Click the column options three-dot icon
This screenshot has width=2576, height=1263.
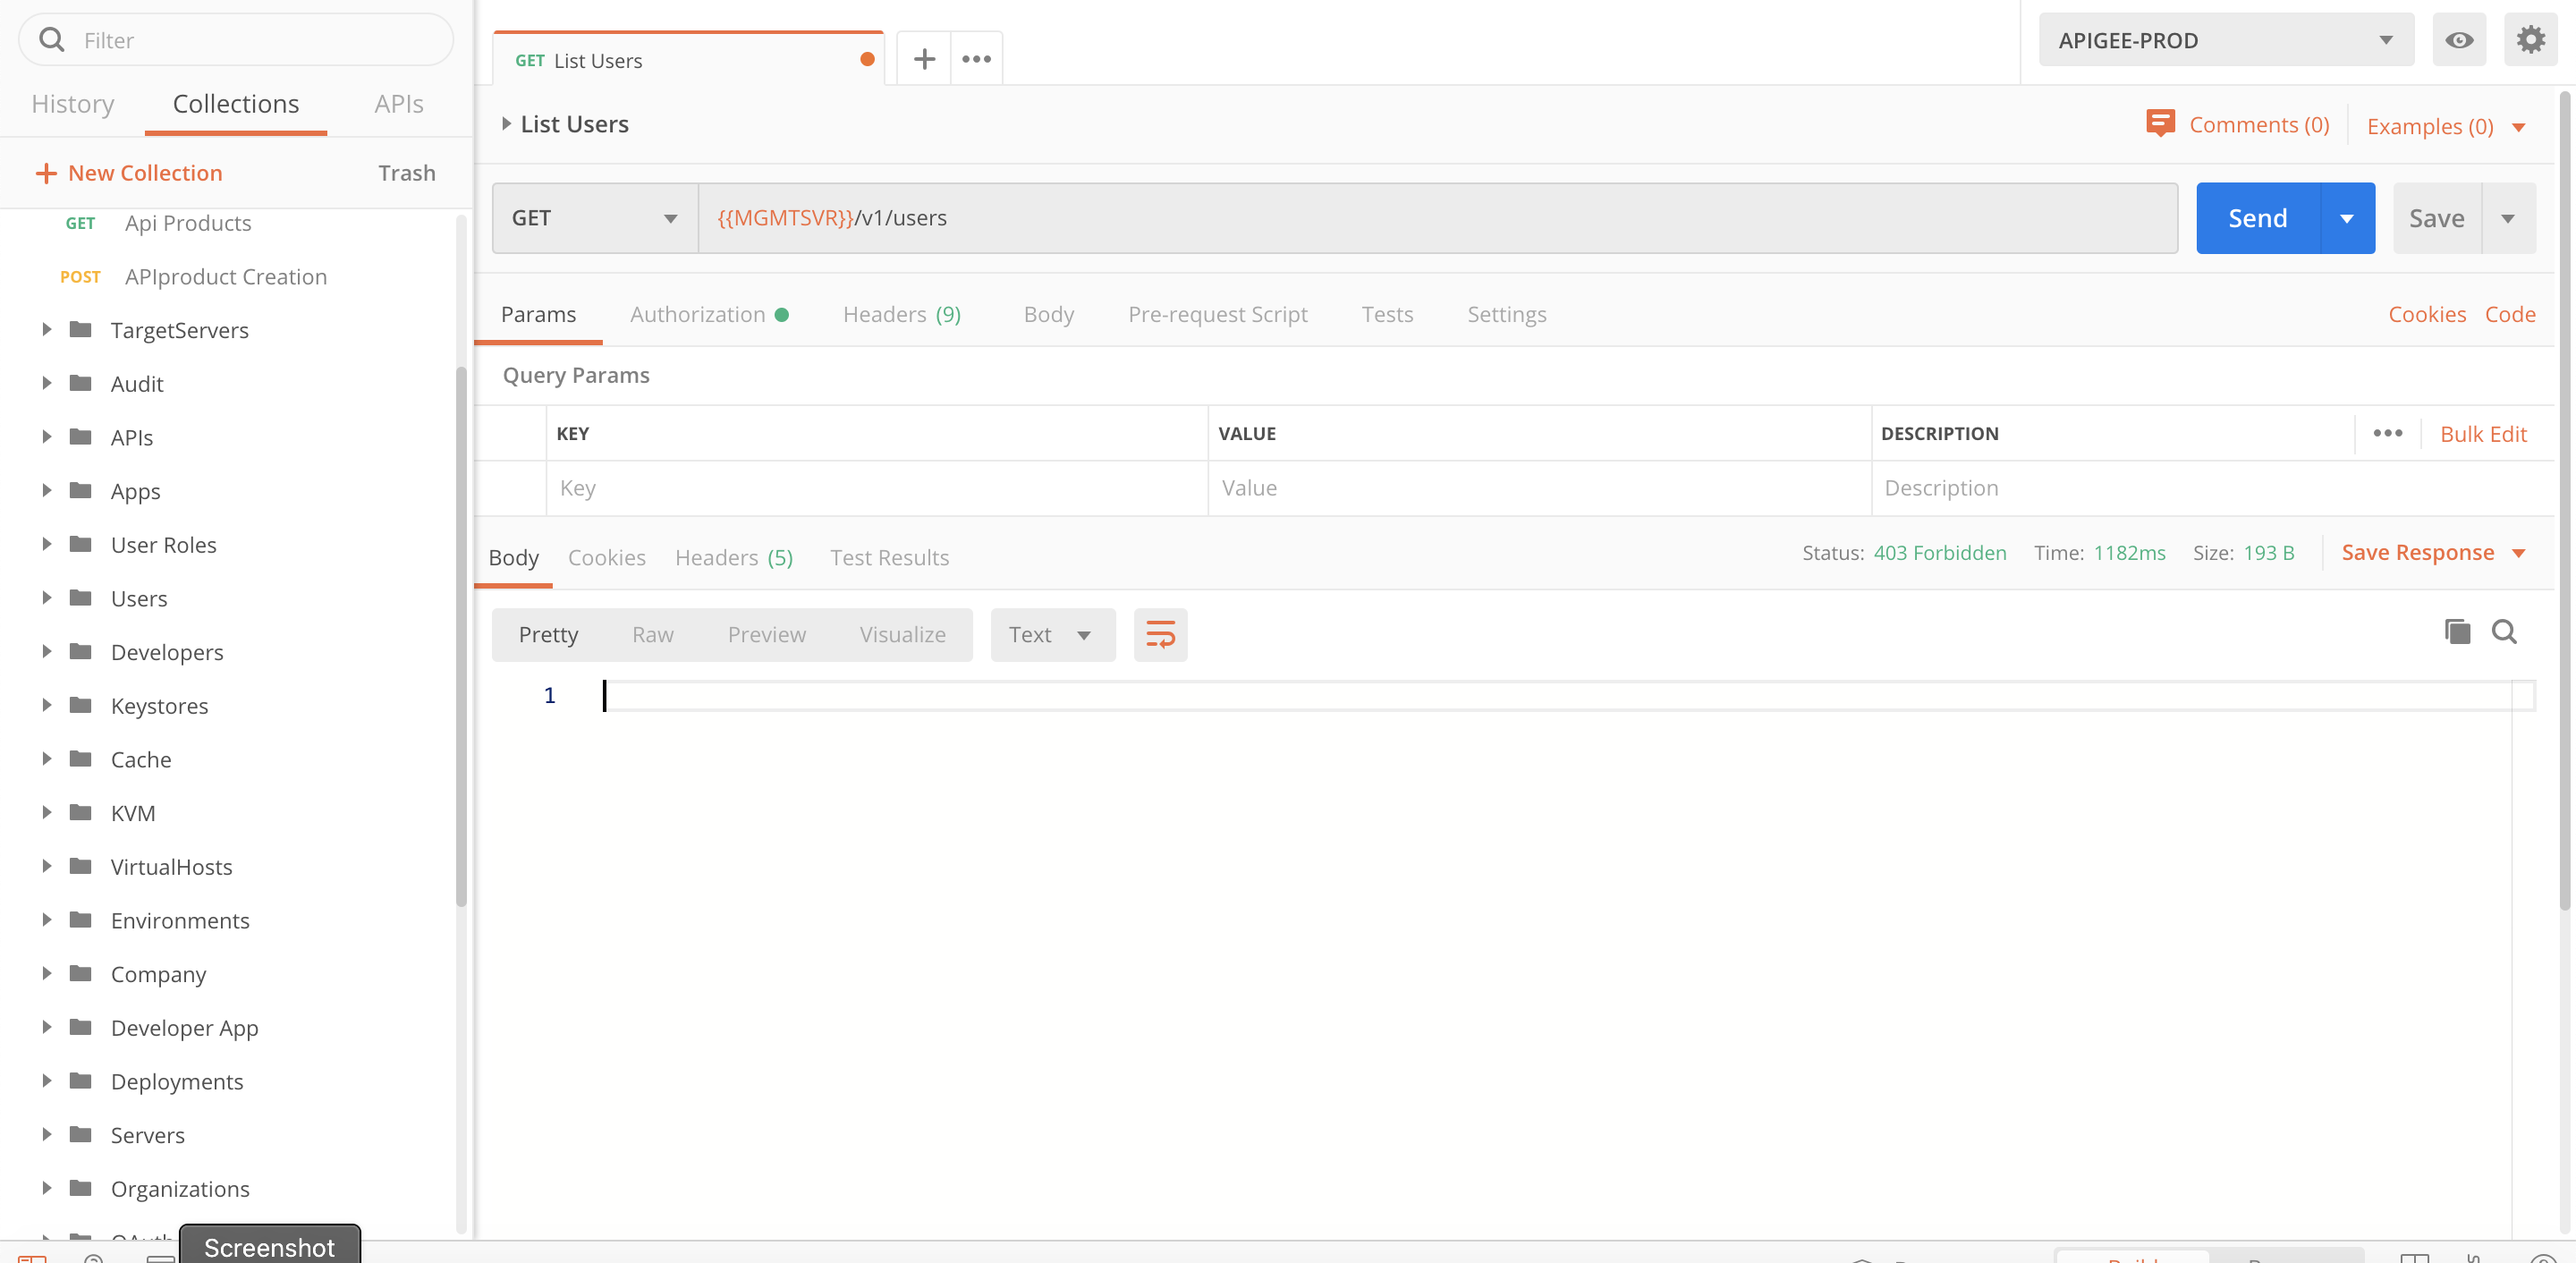click(x=2387, y=433)
